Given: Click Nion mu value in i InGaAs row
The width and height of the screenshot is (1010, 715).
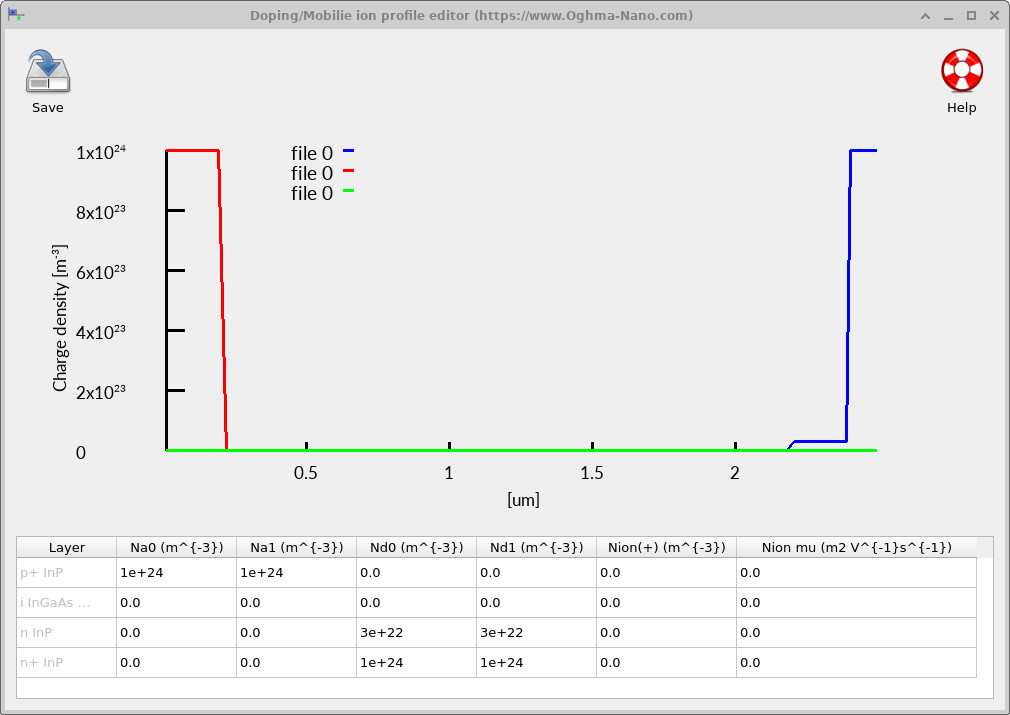Looking at the screenshot, I should point(857,603).
